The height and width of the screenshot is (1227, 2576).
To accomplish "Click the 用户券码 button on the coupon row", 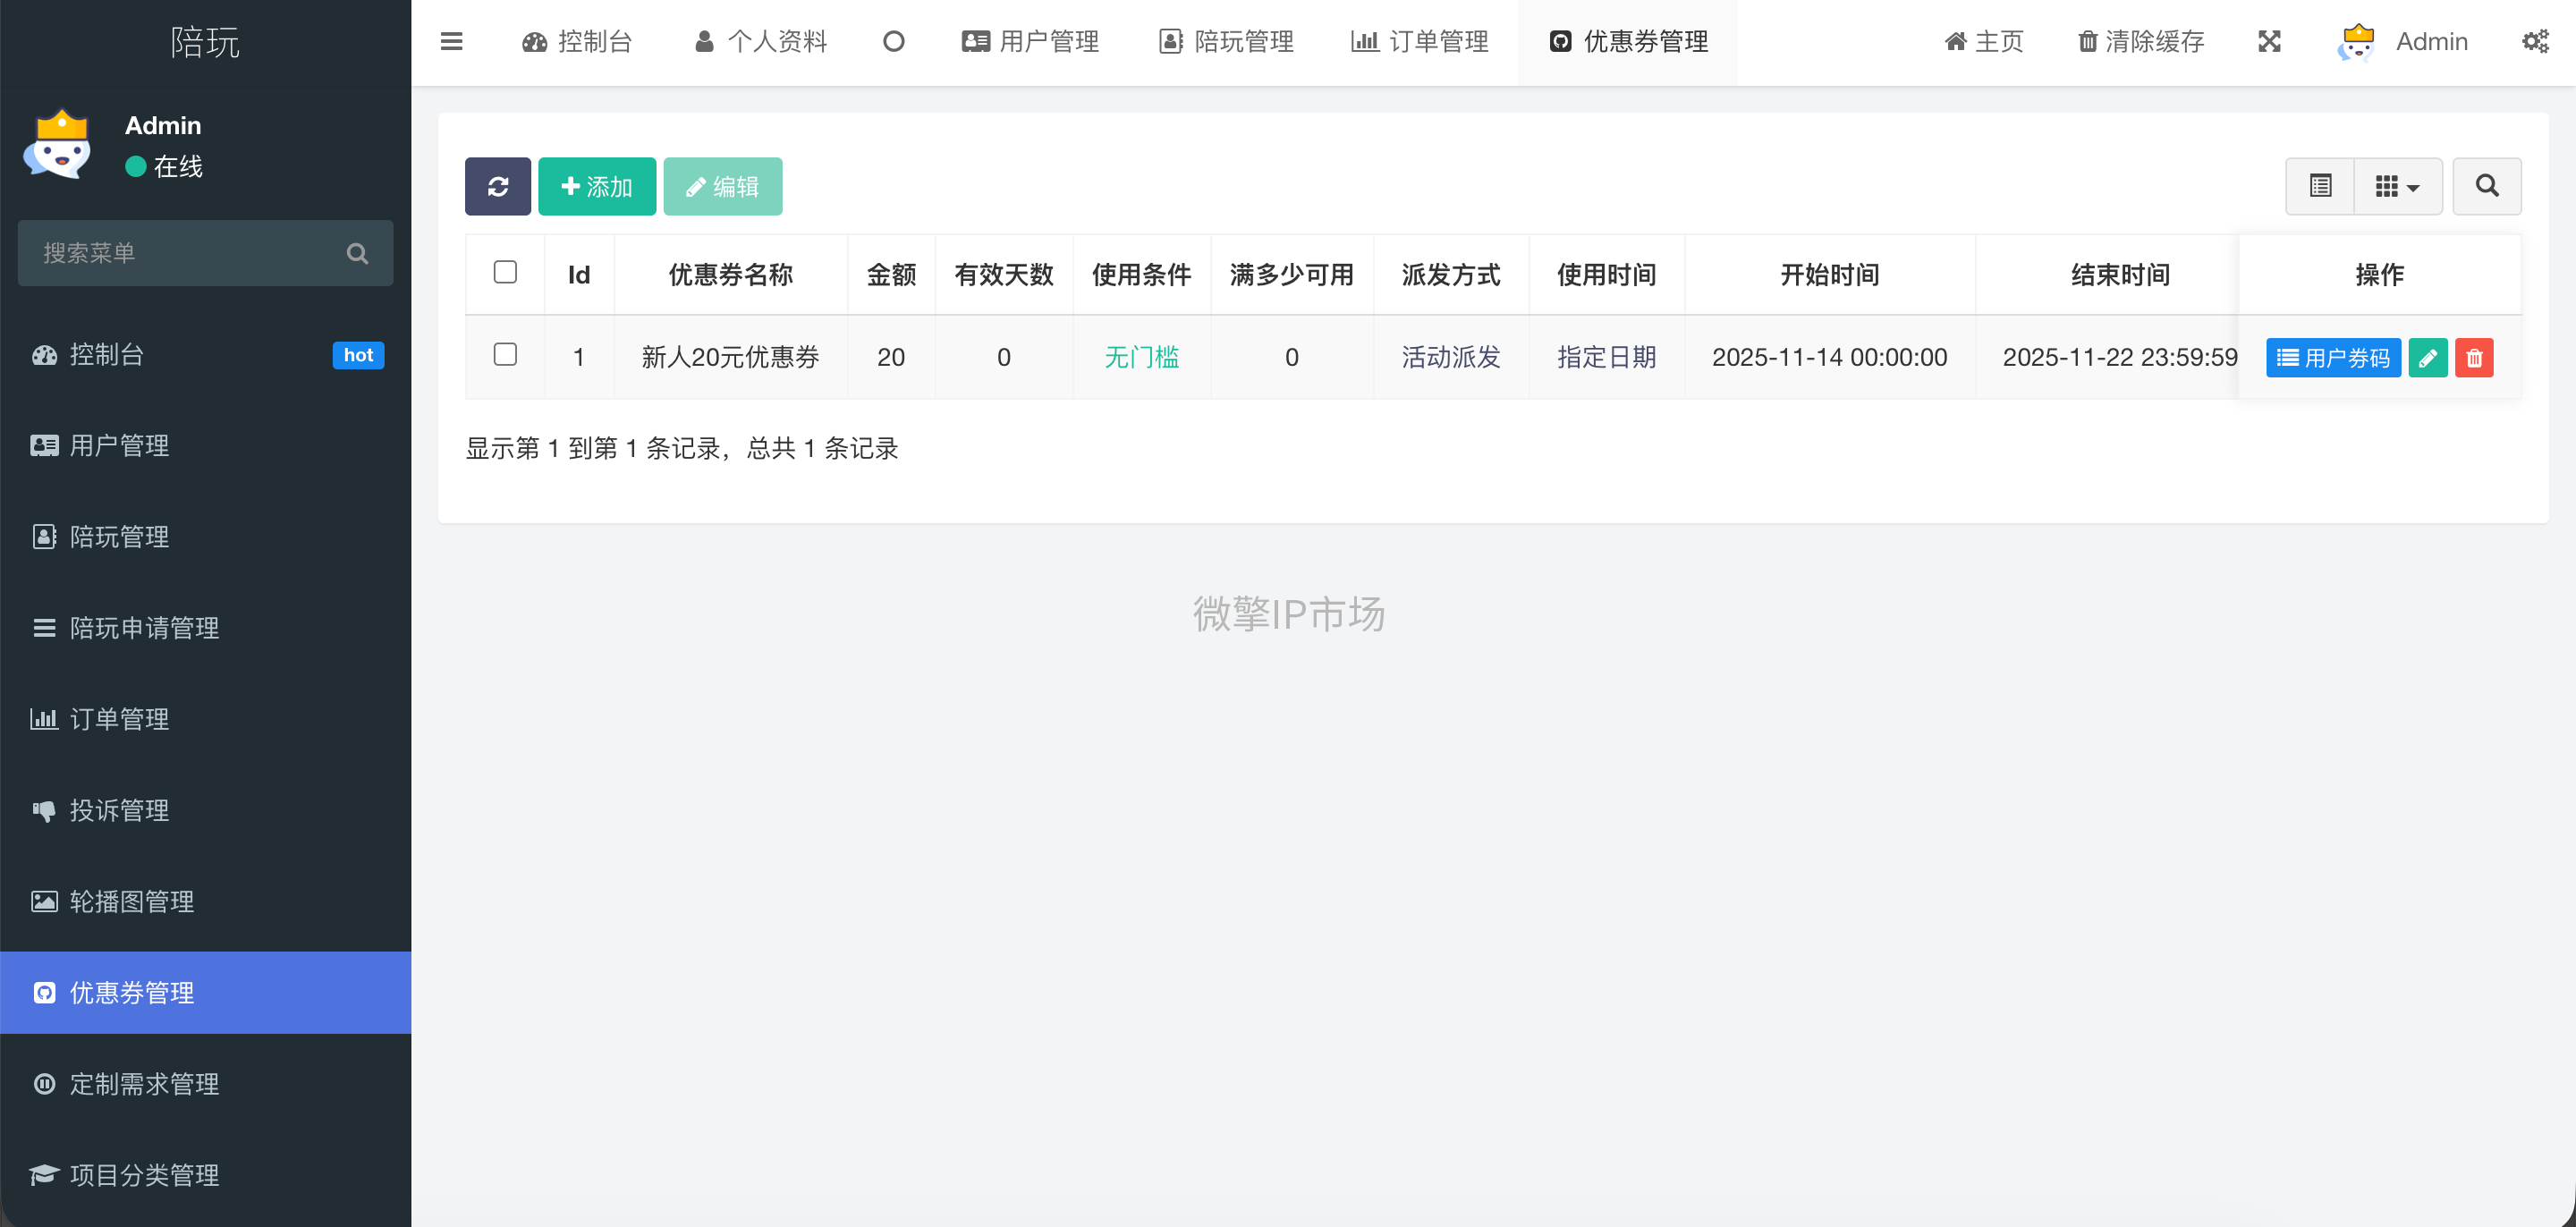I will tap(2333, 357).
